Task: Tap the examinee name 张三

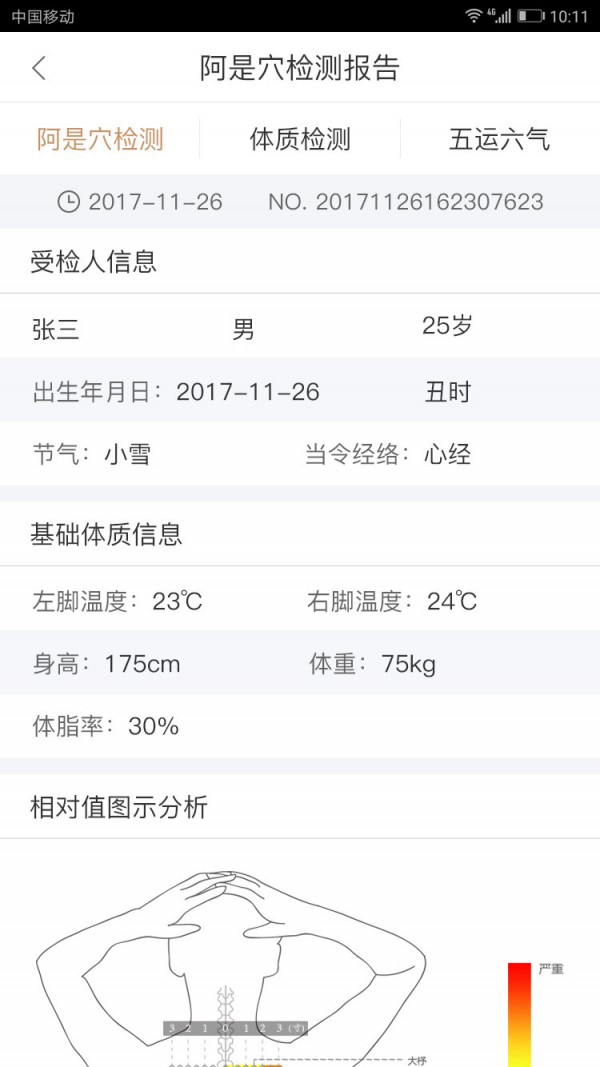Action: click(x=56, y=329)
